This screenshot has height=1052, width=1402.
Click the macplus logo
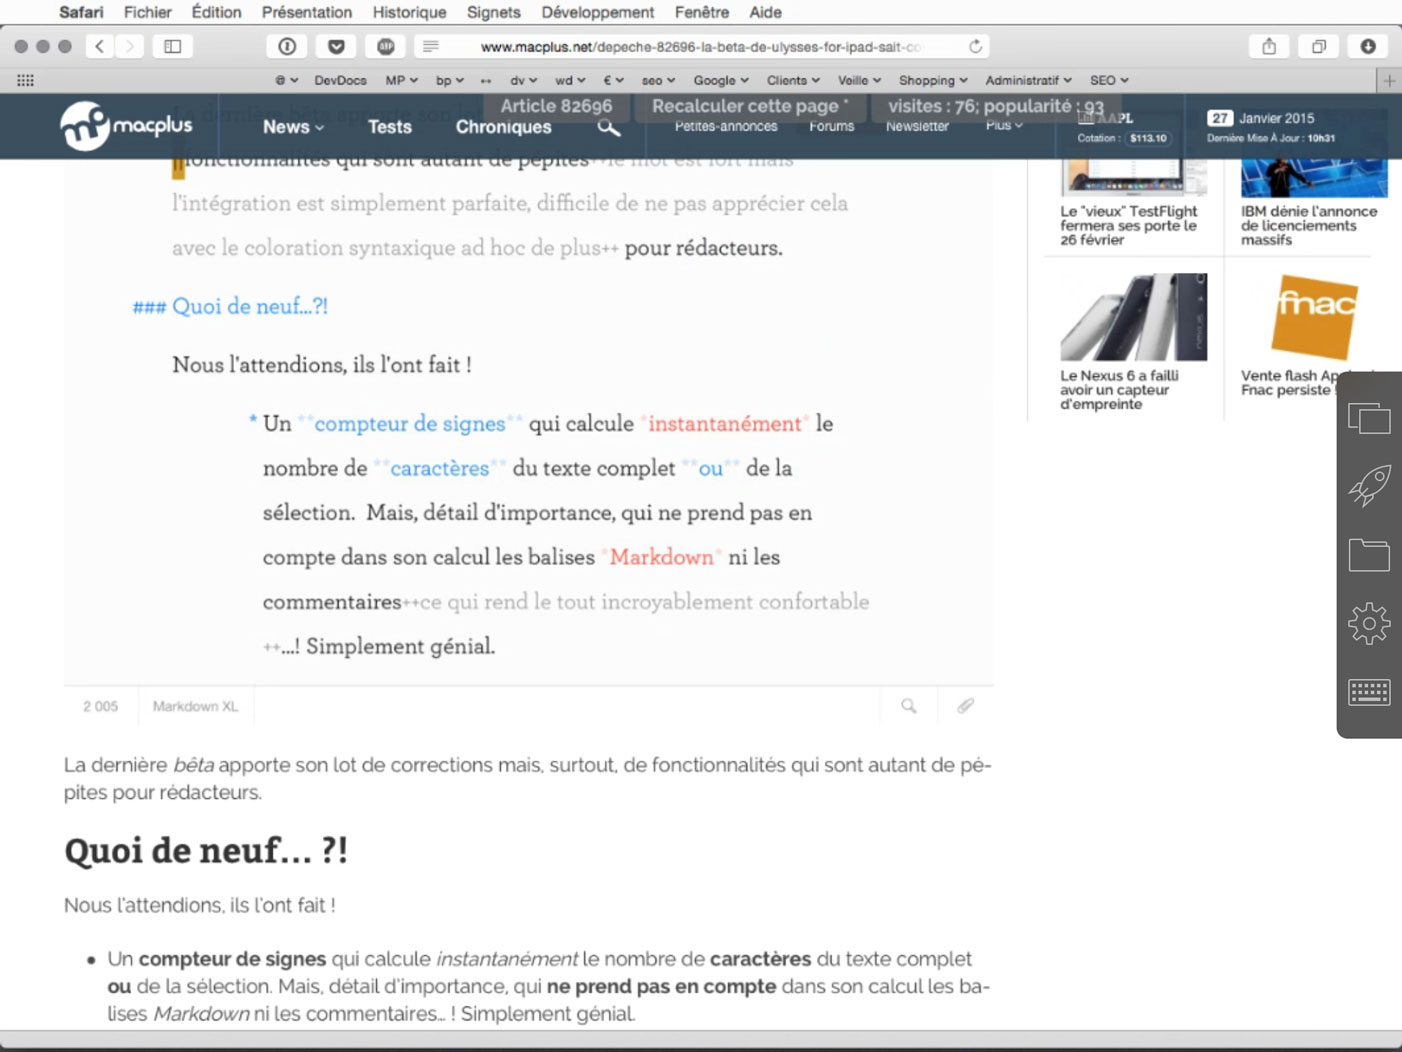[x=126, y=126]
